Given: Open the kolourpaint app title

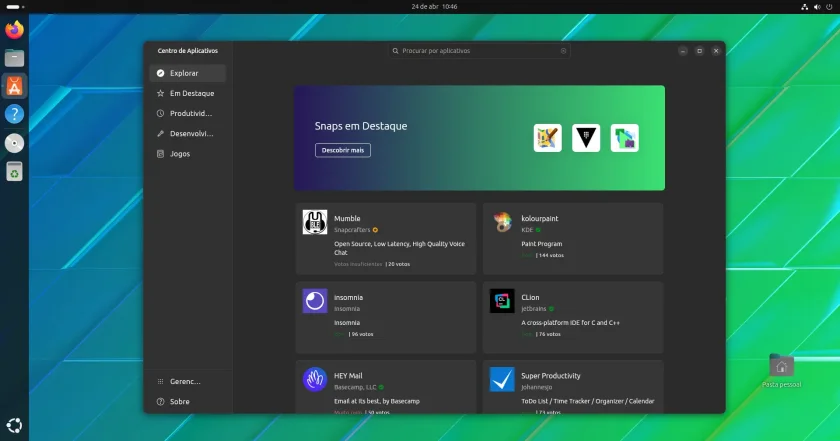Looking at the screenshot, I should point(540,219).
